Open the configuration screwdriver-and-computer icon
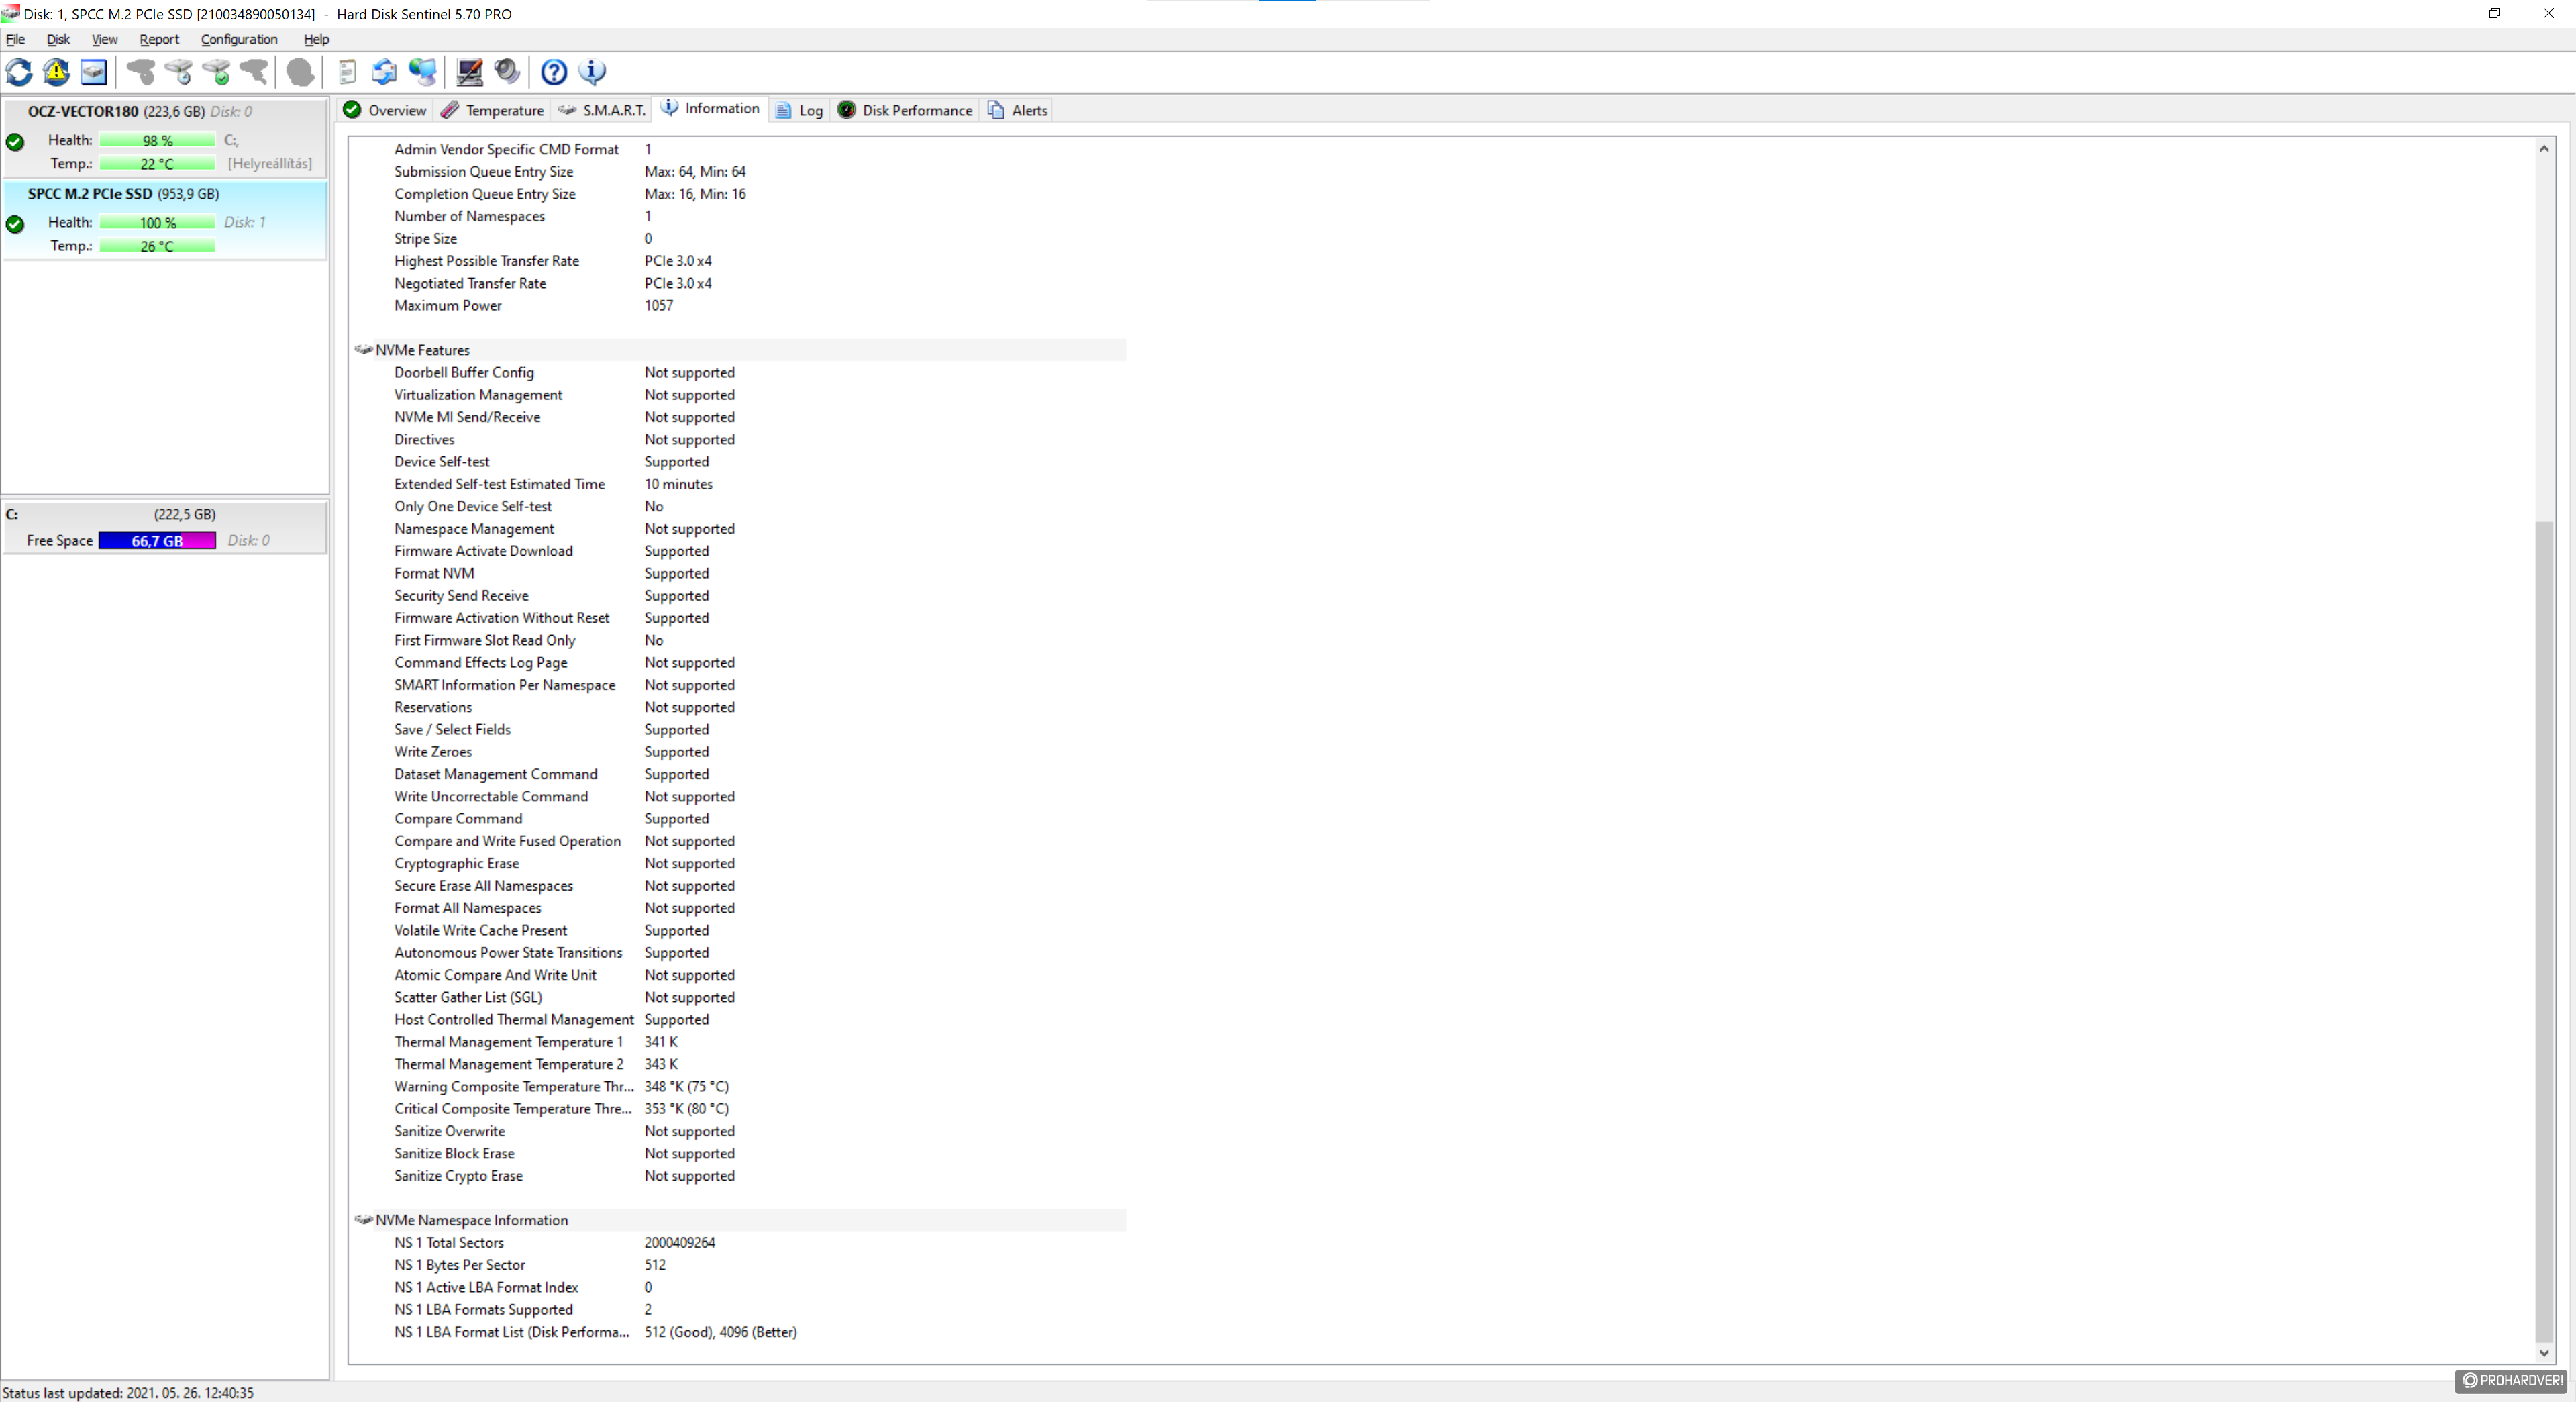 (x=469, y=72)
